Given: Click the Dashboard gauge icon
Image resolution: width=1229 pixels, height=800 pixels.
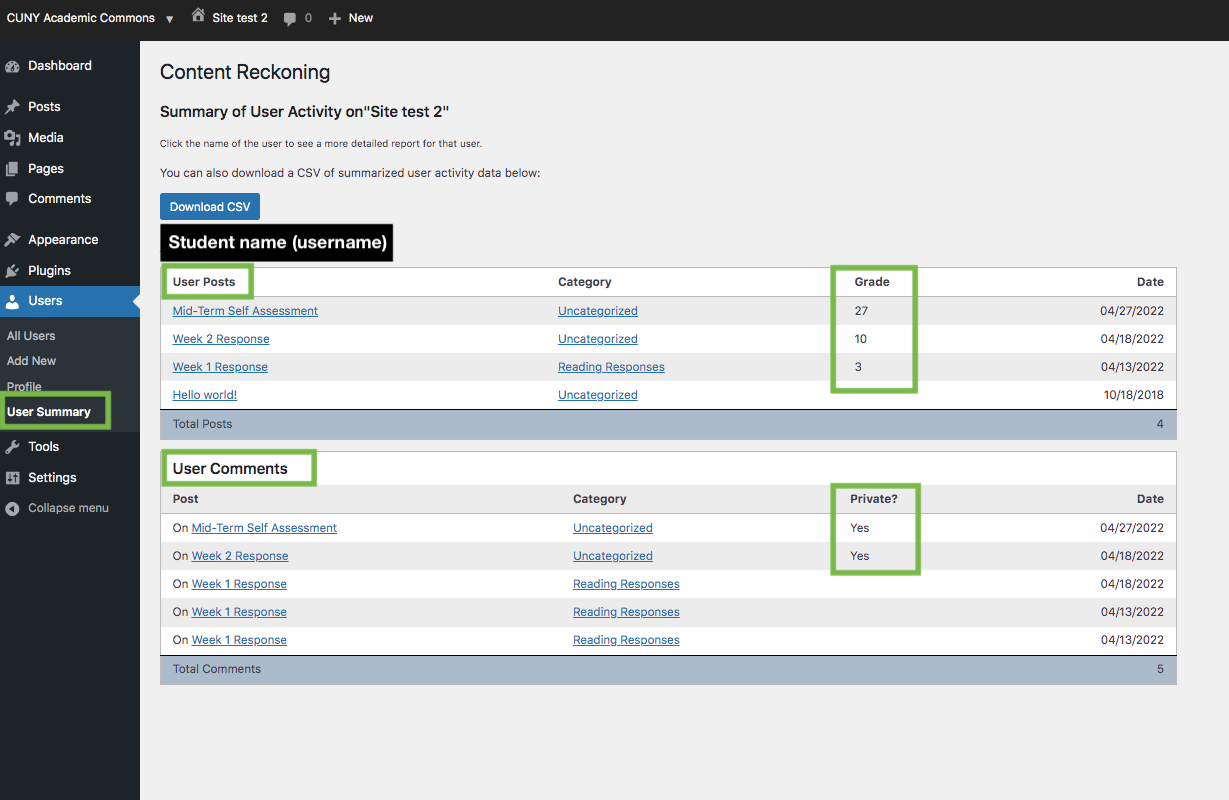Looking at the screenshot, I should (12, 66).
